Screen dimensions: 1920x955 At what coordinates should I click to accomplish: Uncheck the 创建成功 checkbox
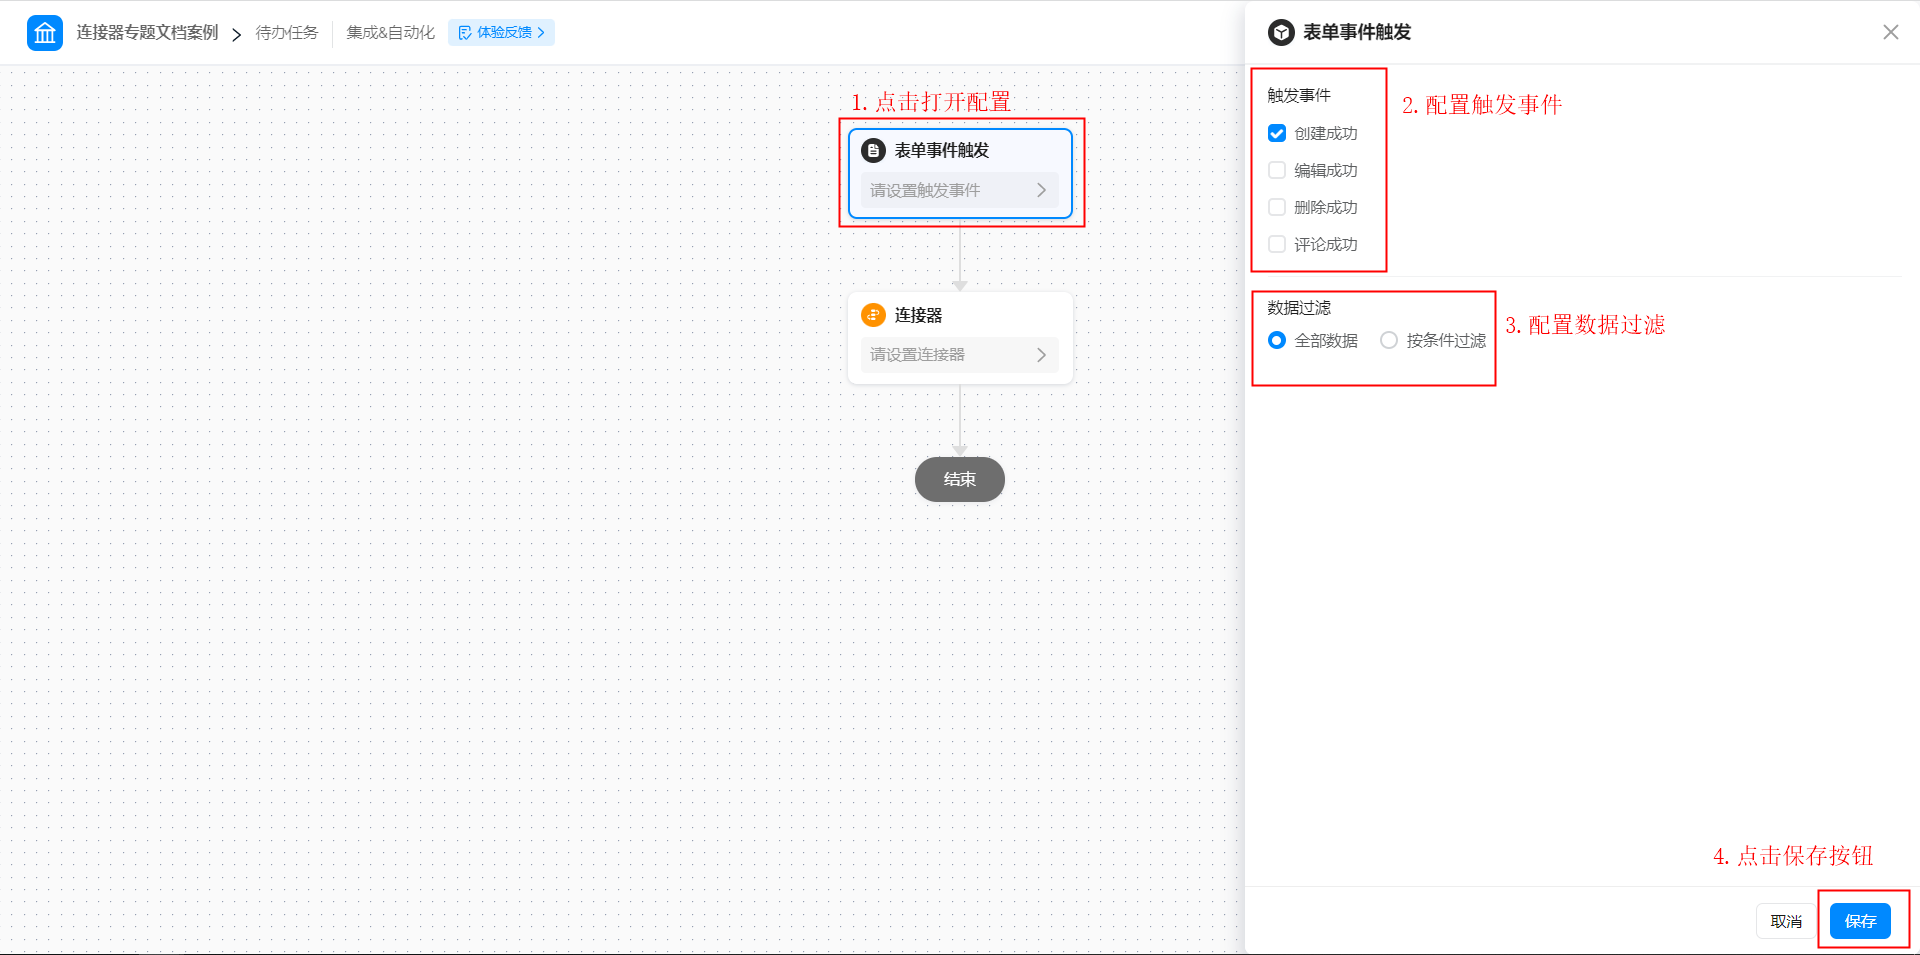click(1277, 133)
